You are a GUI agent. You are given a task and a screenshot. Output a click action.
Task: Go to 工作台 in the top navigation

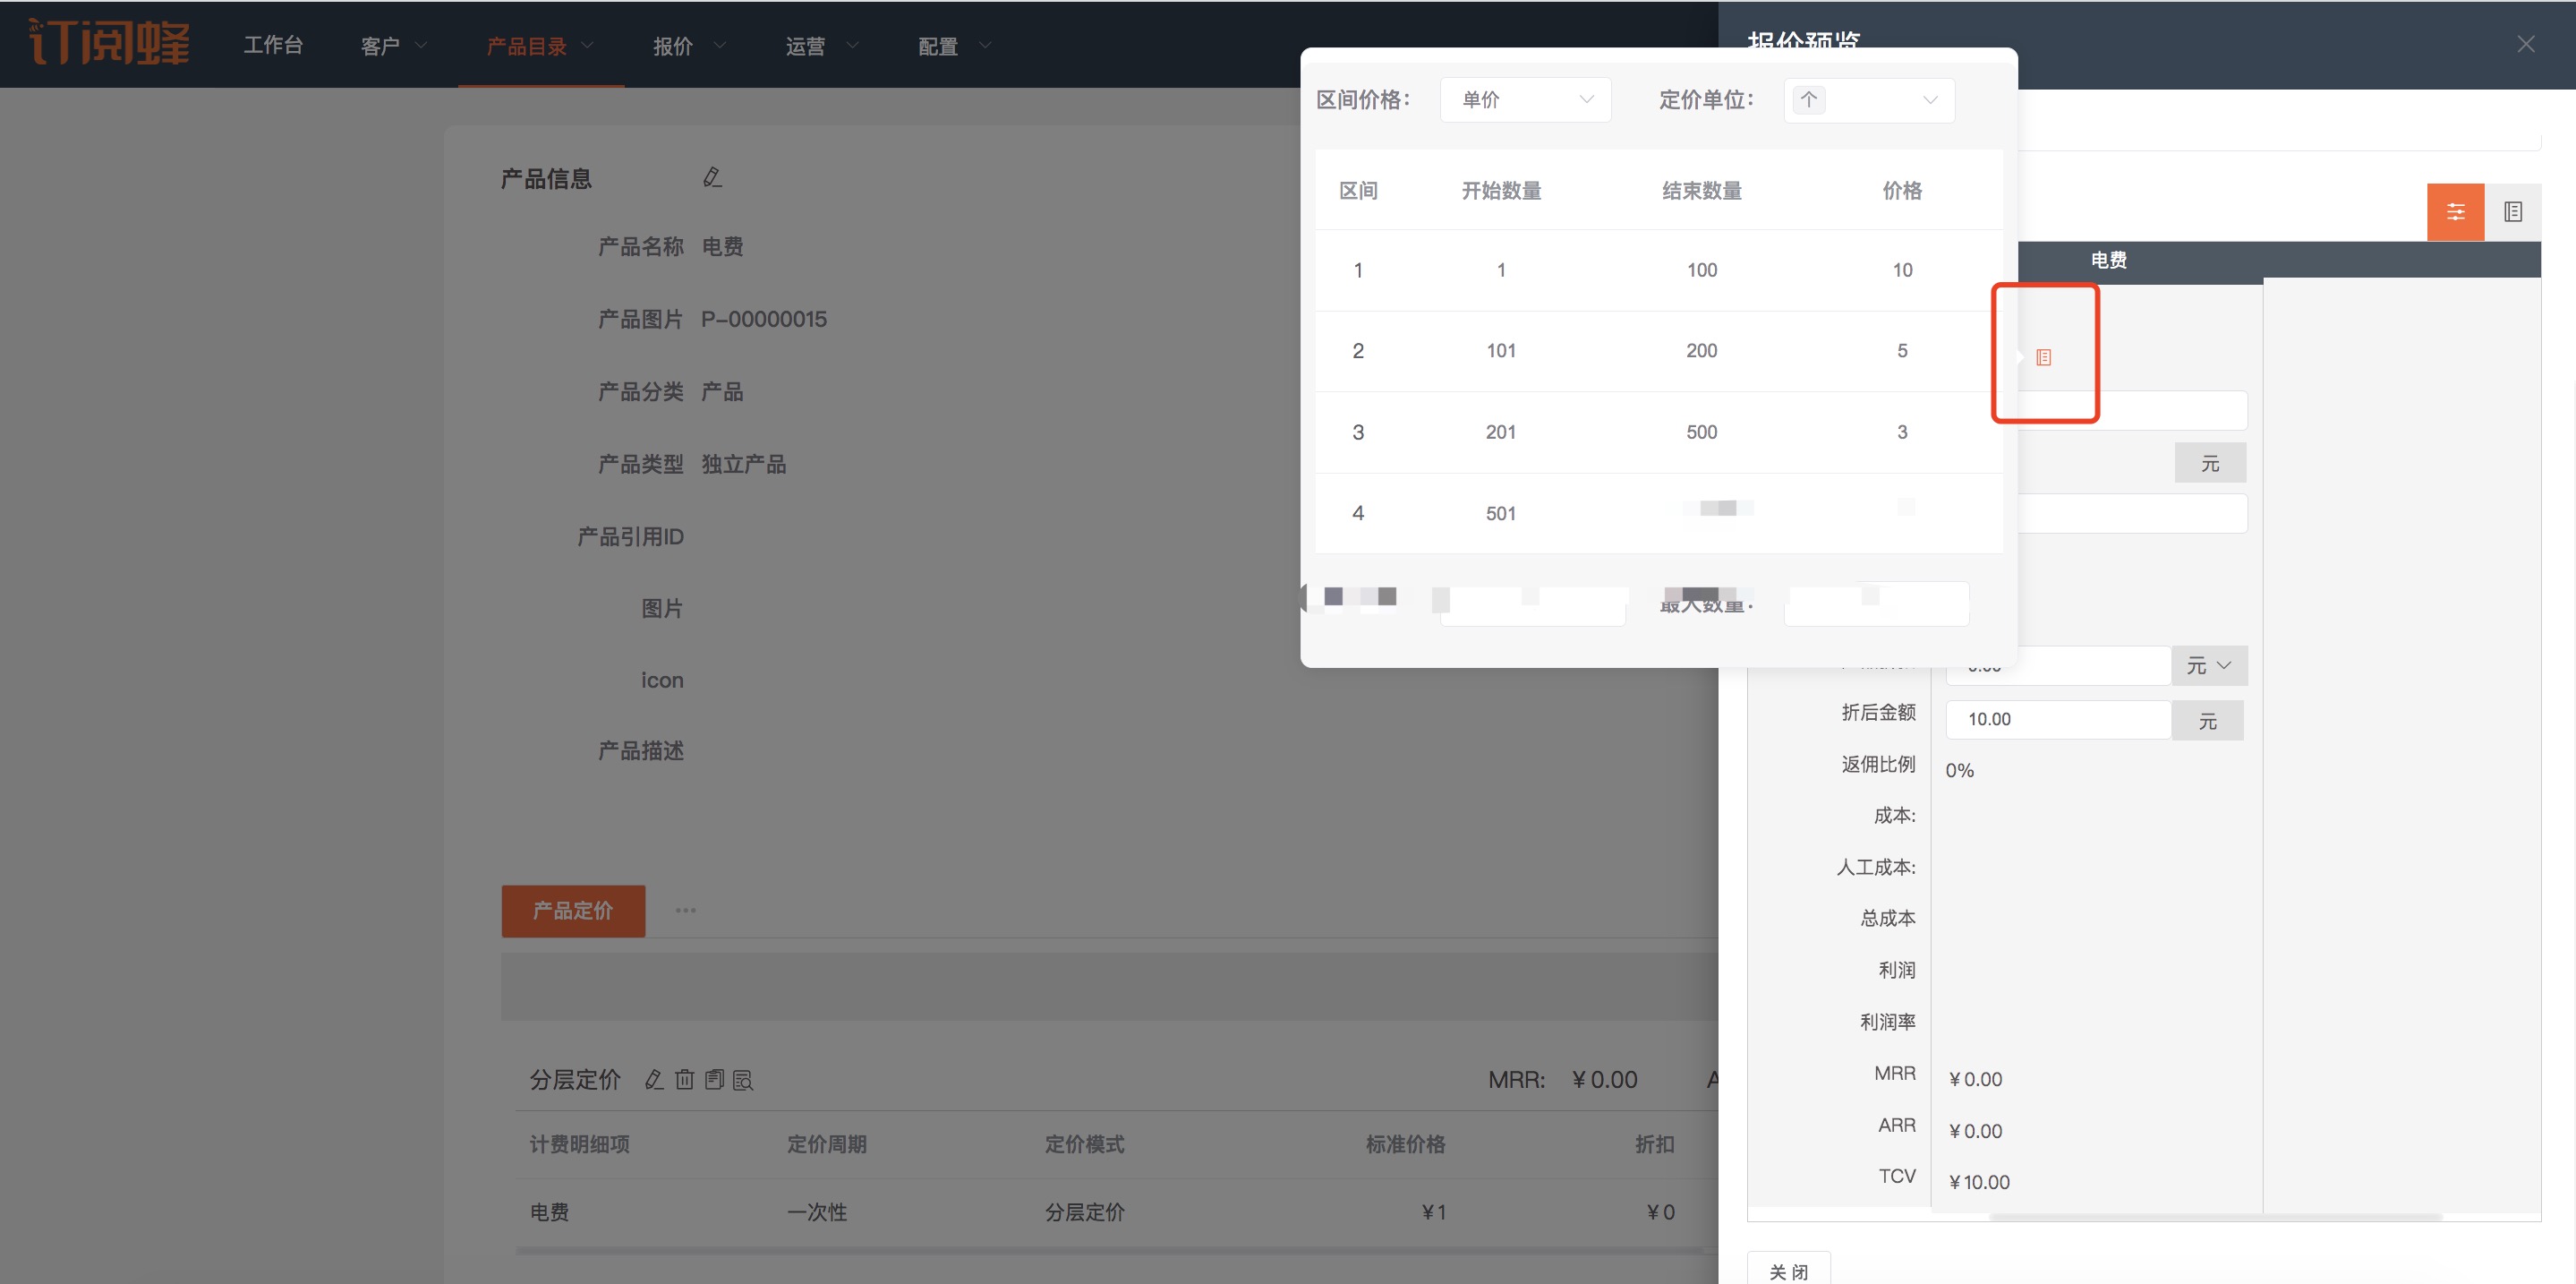(273, 46)
